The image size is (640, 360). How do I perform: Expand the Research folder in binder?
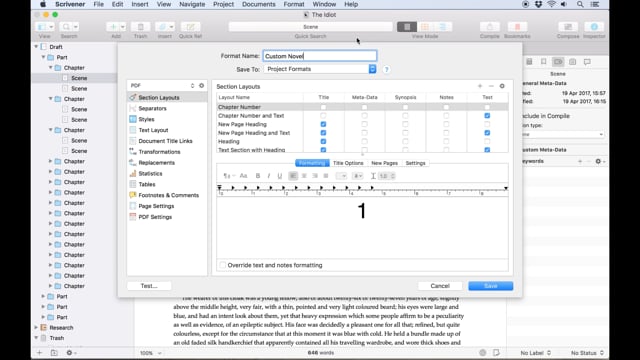(36, 328)
